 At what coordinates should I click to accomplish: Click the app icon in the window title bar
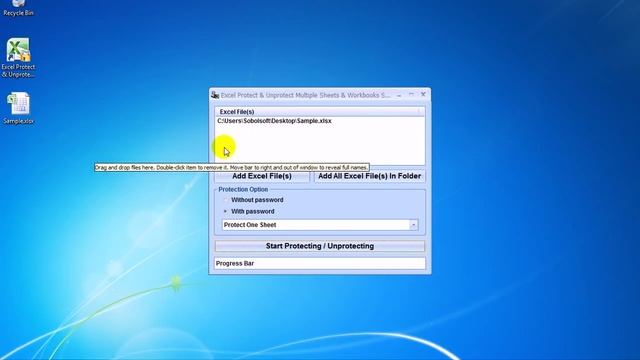coord(215,95)
